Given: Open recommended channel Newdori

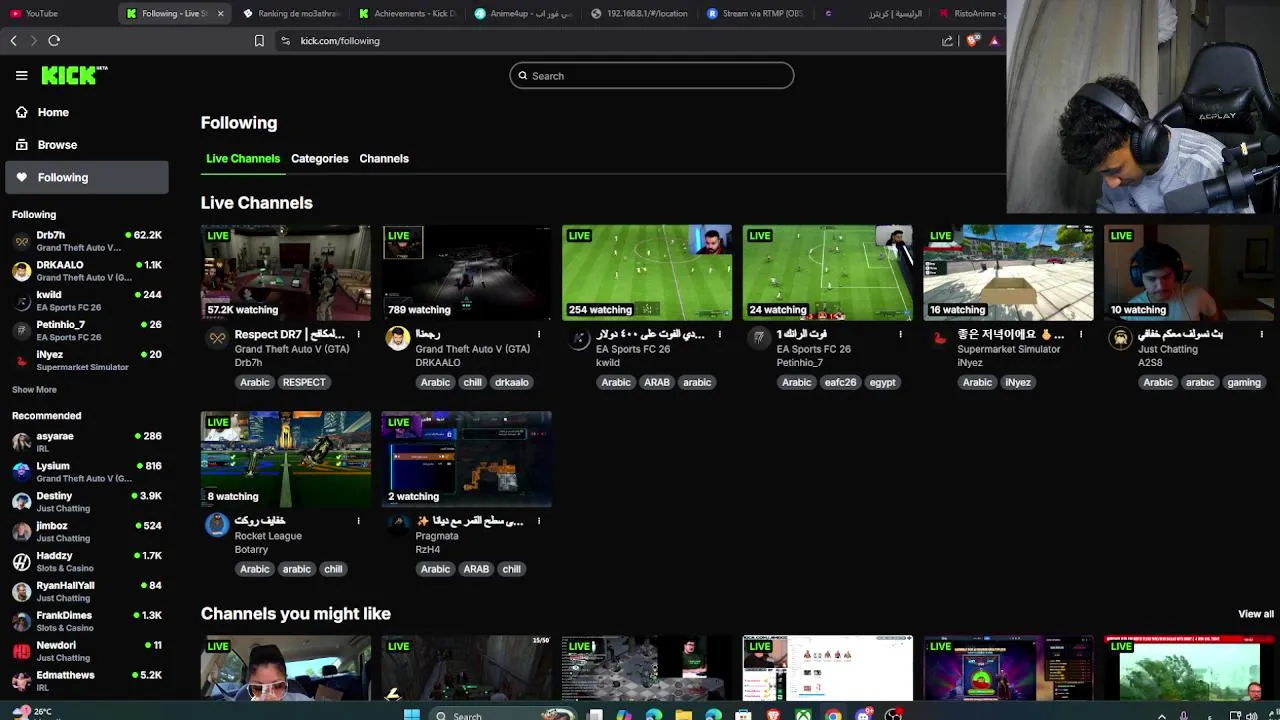Looking at the screenshot, I should coord(87,652).
